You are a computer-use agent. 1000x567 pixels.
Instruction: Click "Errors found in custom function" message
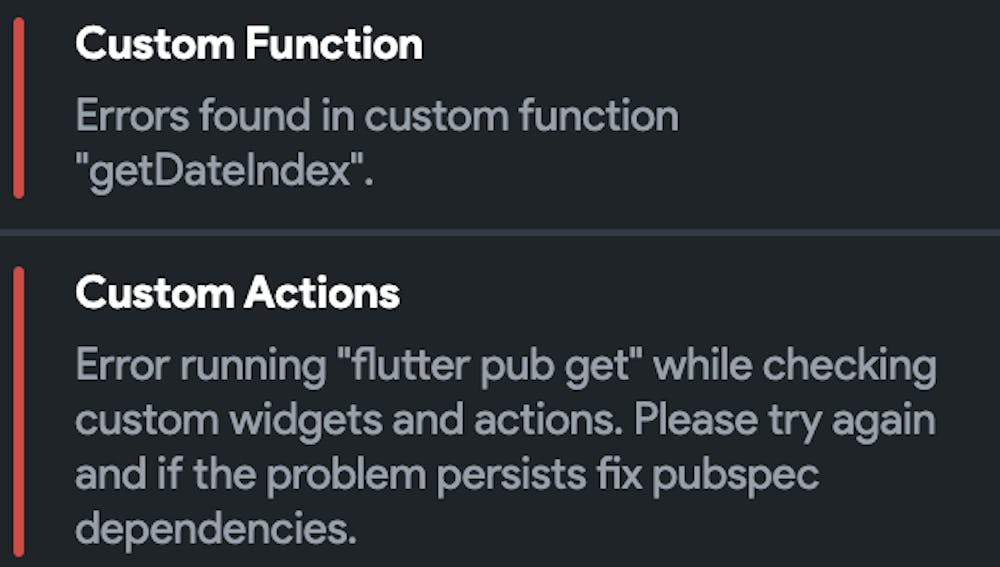376,117
